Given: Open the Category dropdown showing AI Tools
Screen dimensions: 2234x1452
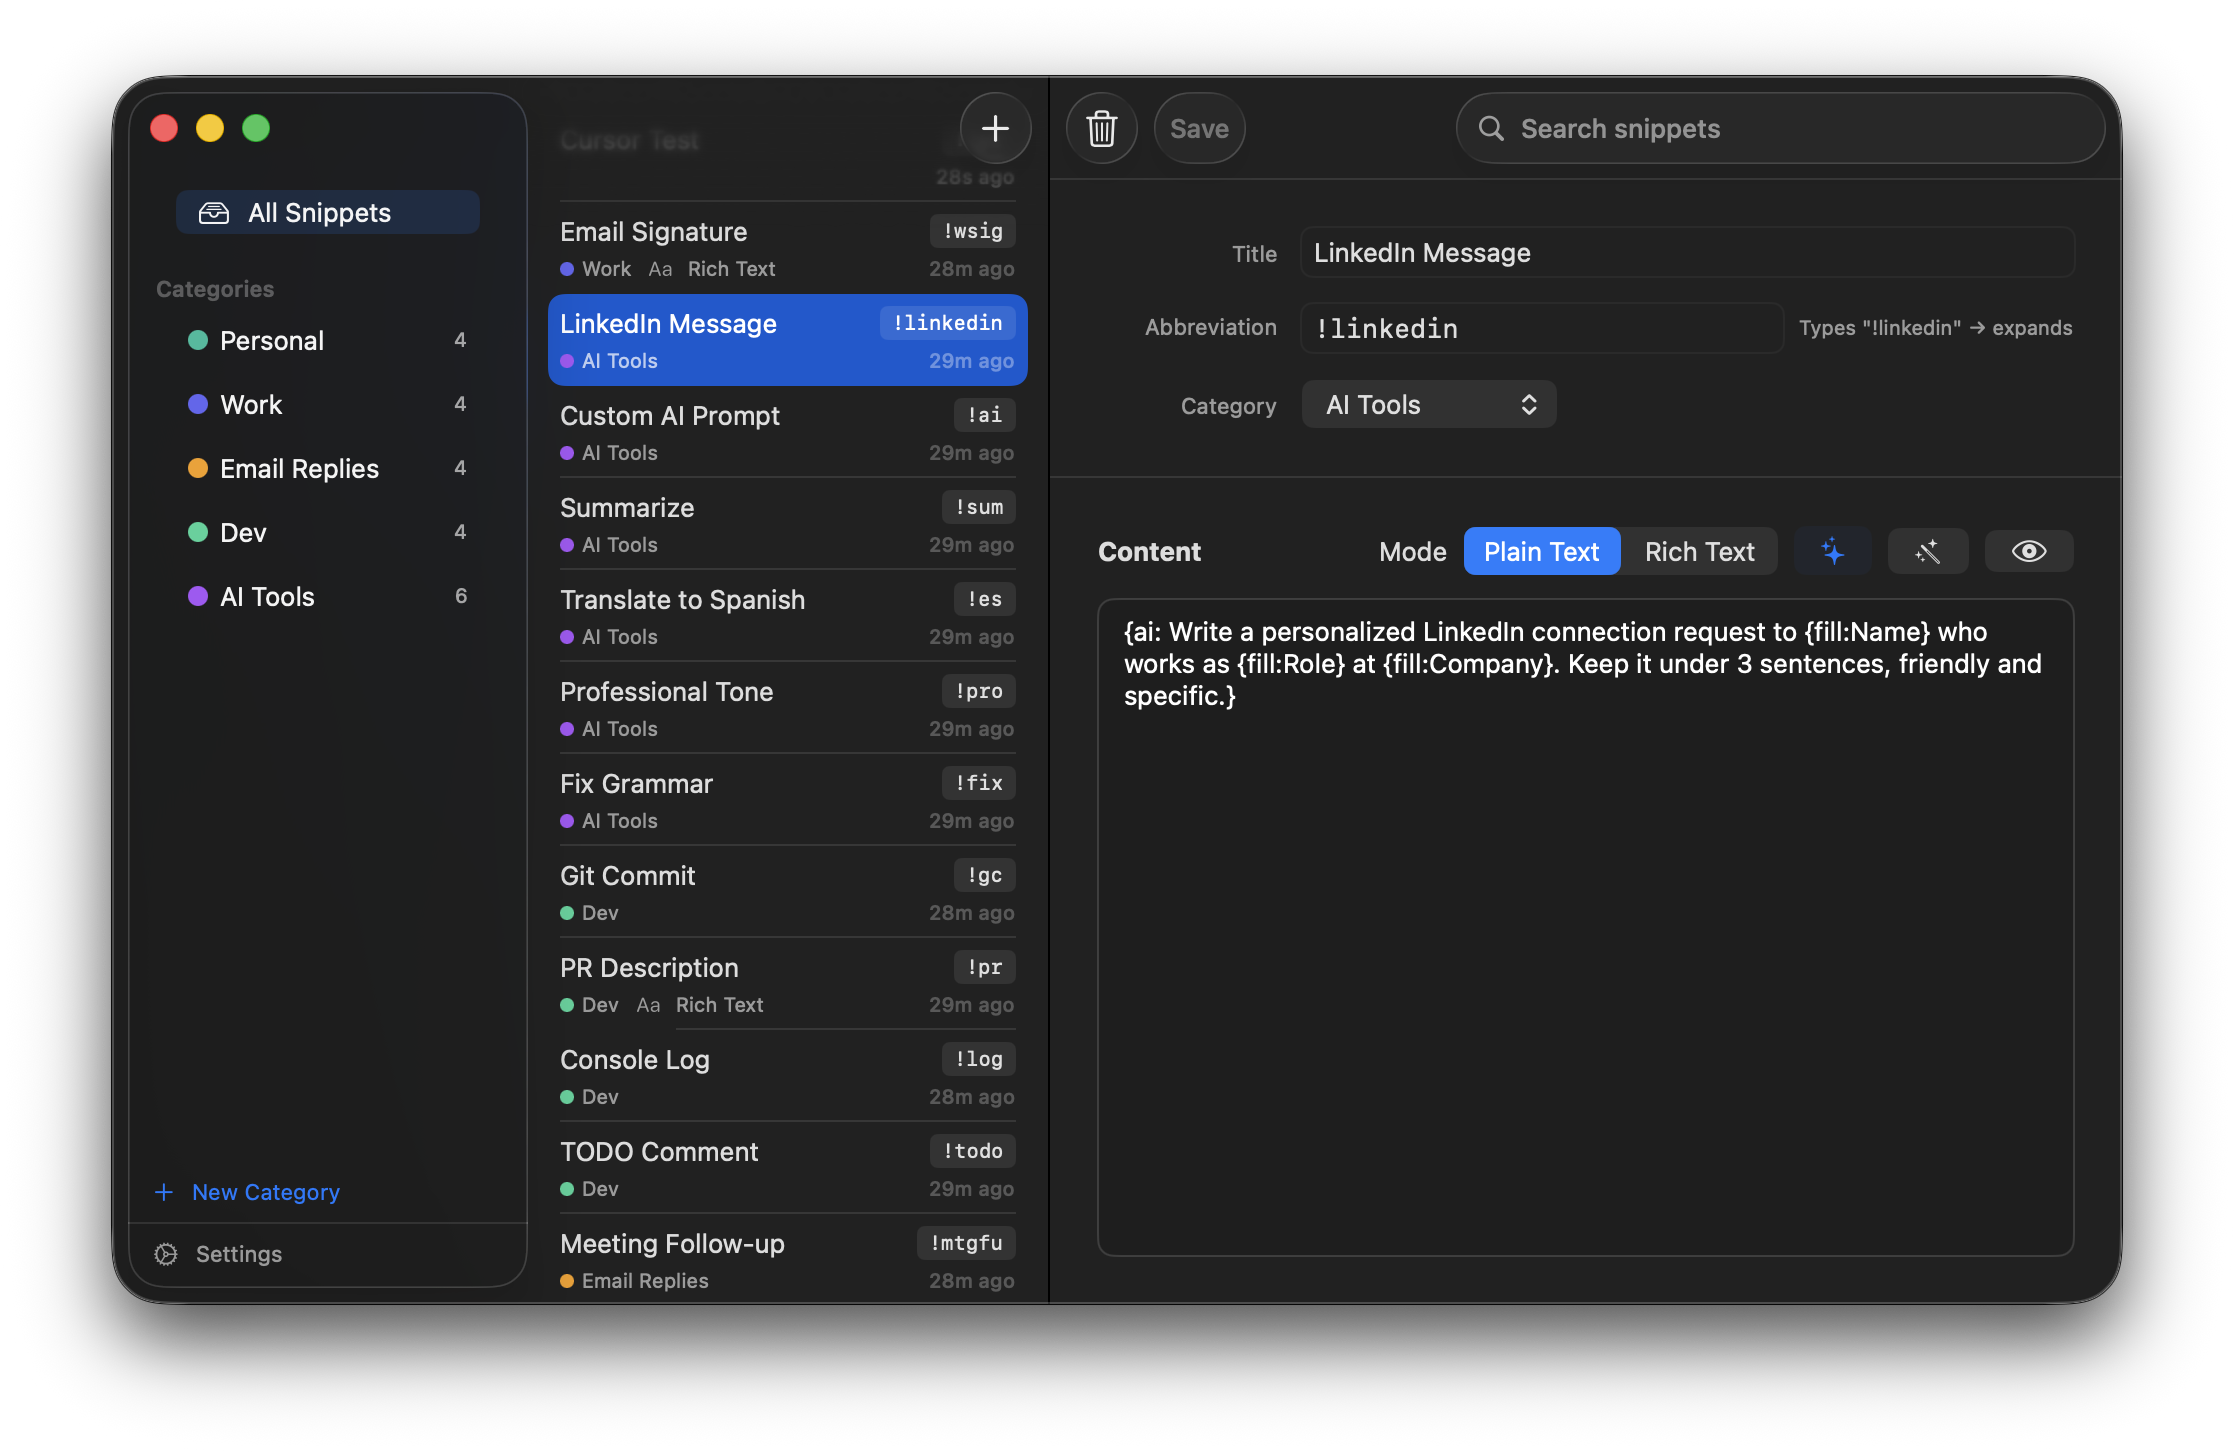Looking at the screenshot, I should pyautogui.click(x=1428, y=404).
